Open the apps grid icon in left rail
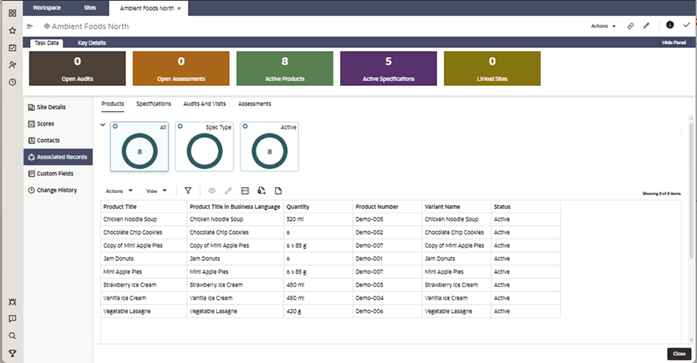The width and height of the screenshot is (697, 363). 12,13
